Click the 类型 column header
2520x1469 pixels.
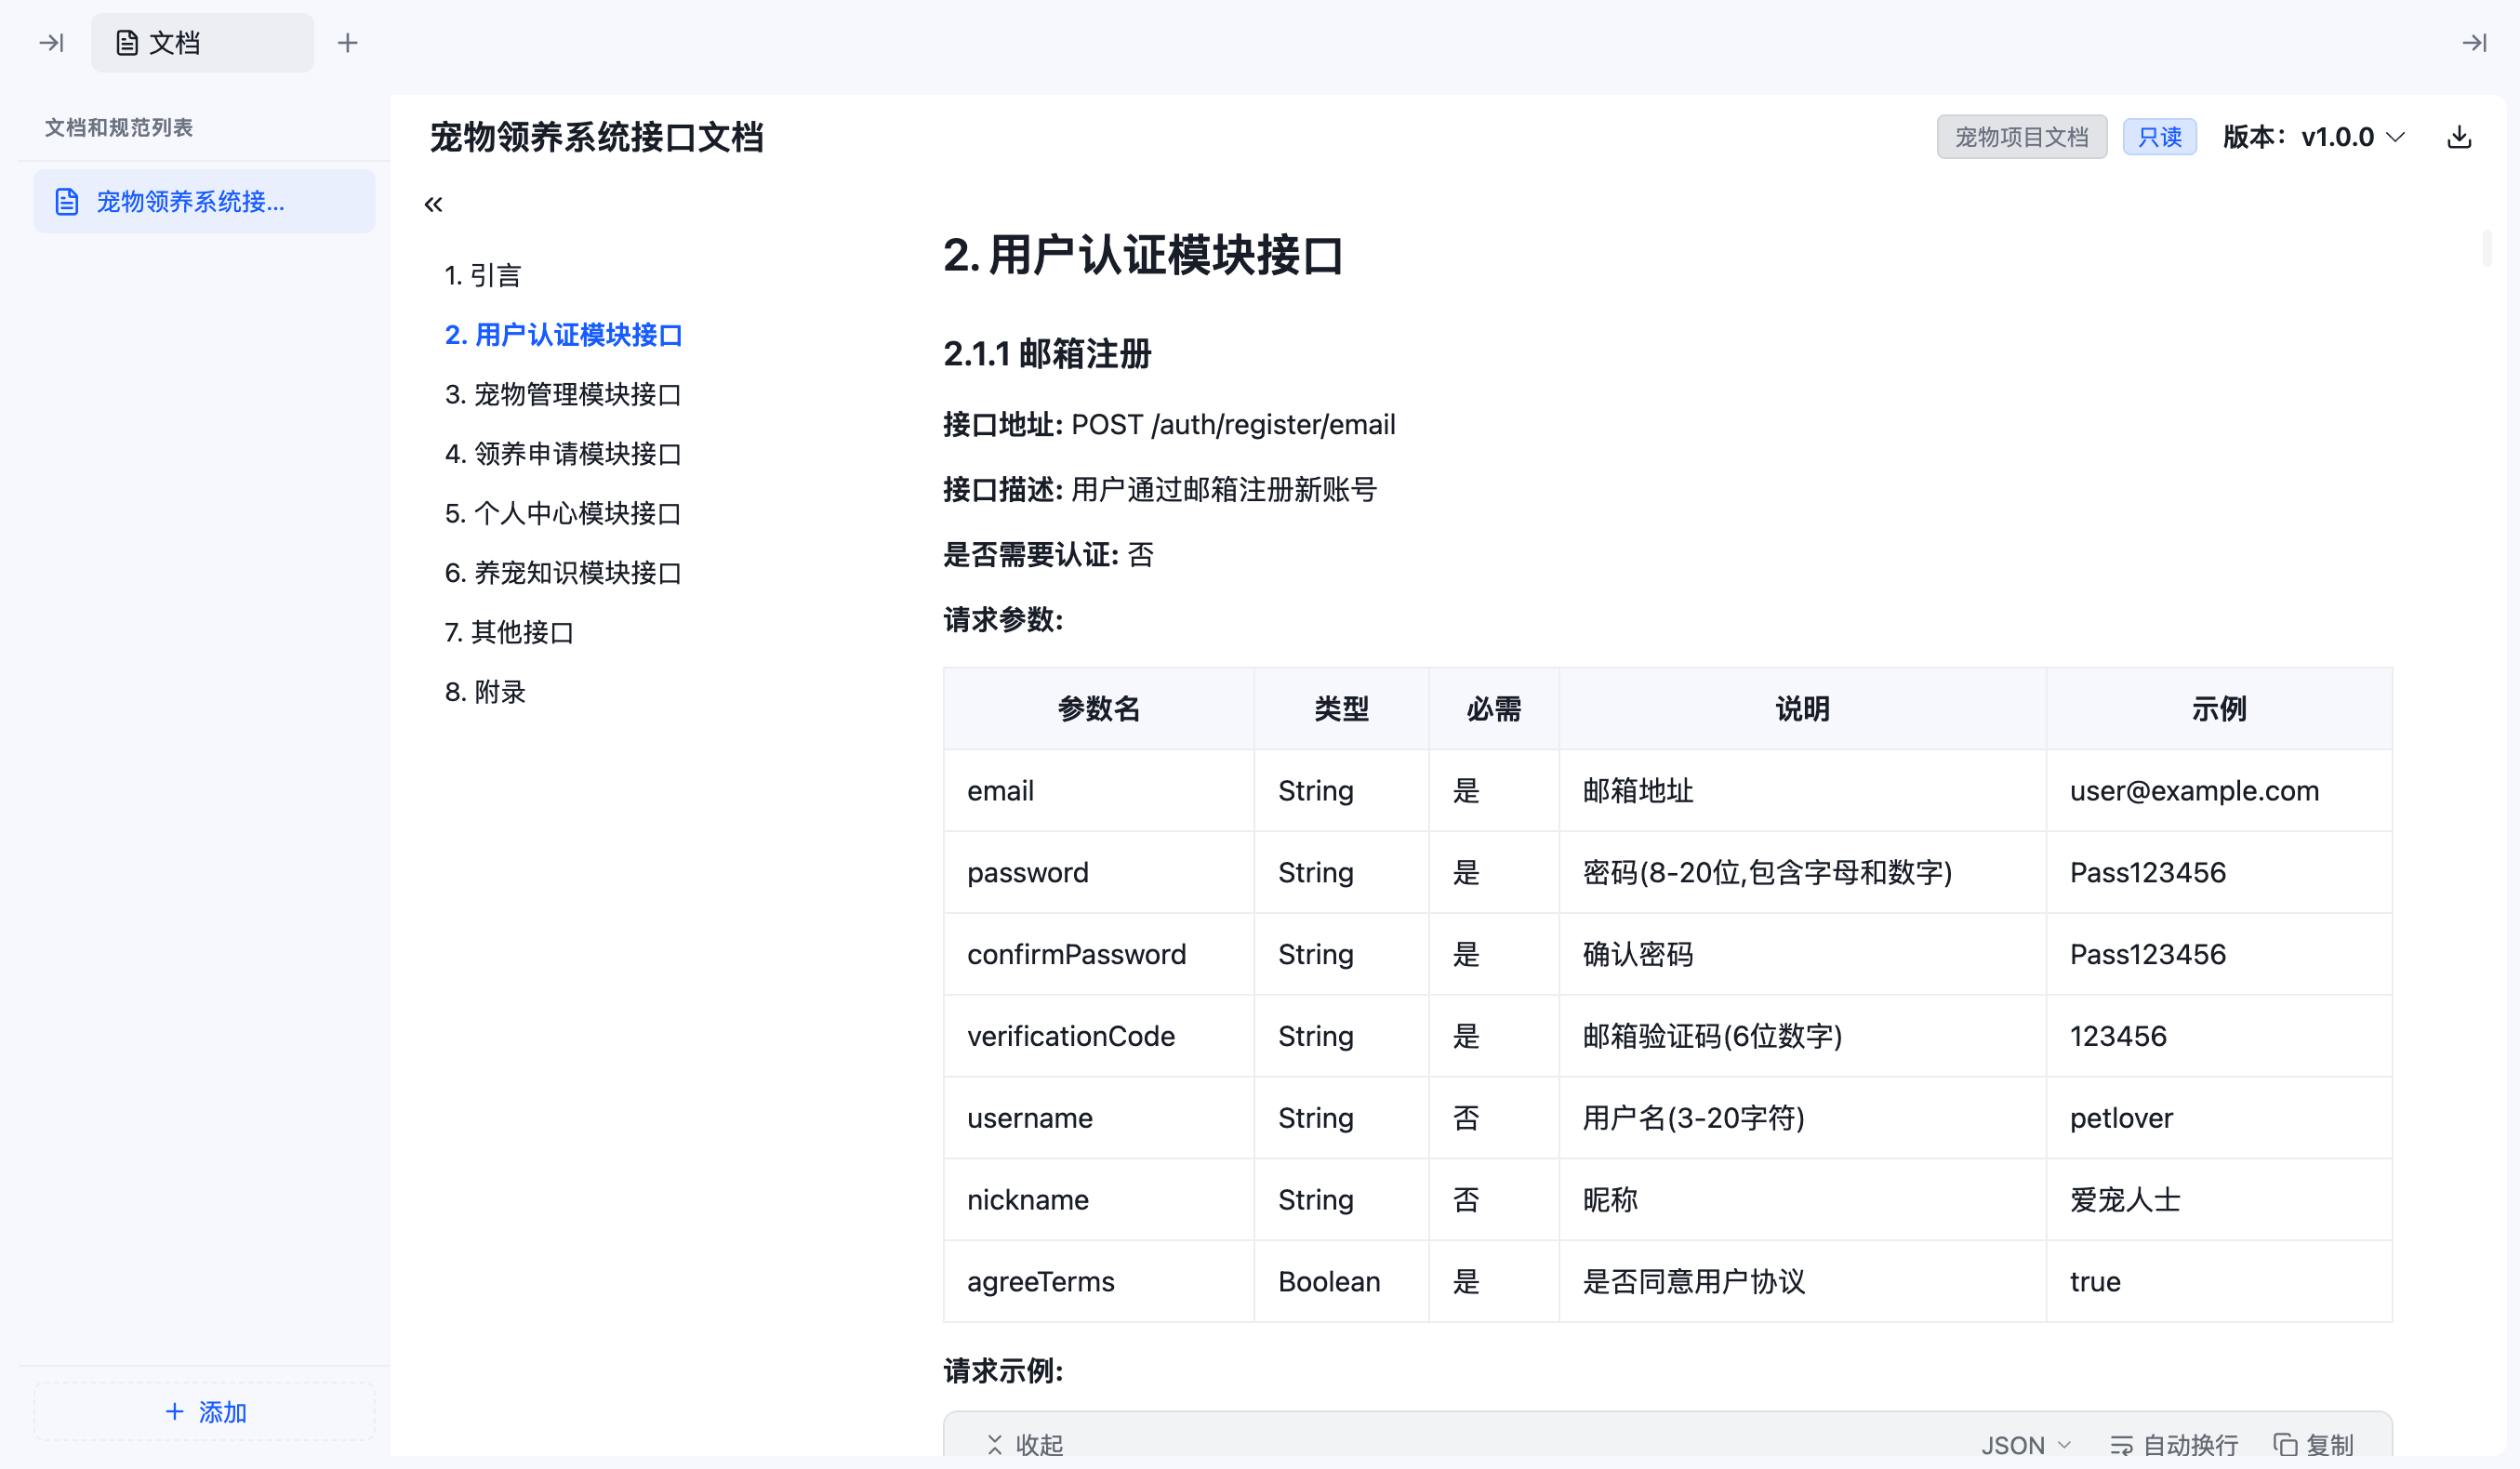coord(1341,709)
